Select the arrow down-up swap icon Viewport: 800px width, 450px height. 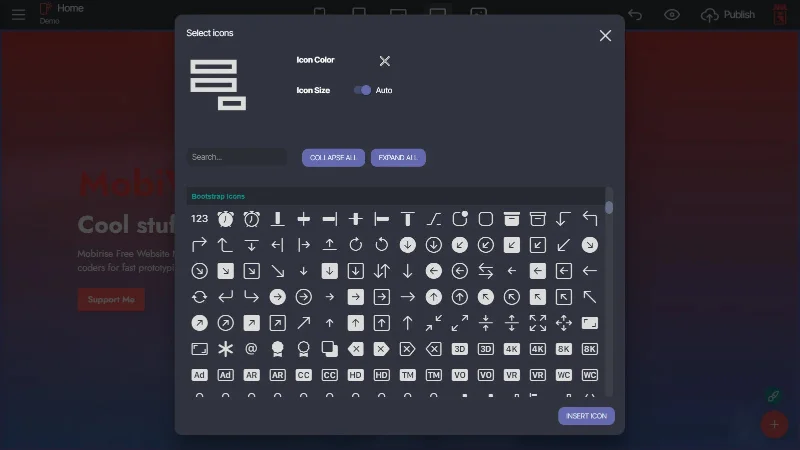[382, 271]
